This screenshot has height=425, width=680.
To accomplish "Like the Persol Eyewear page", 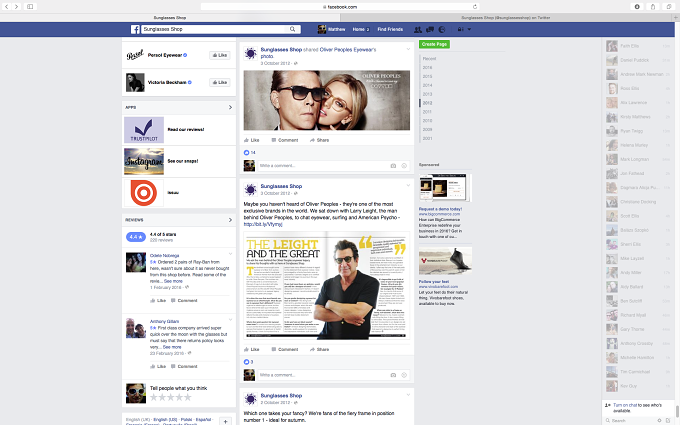I will click(220, 55).
